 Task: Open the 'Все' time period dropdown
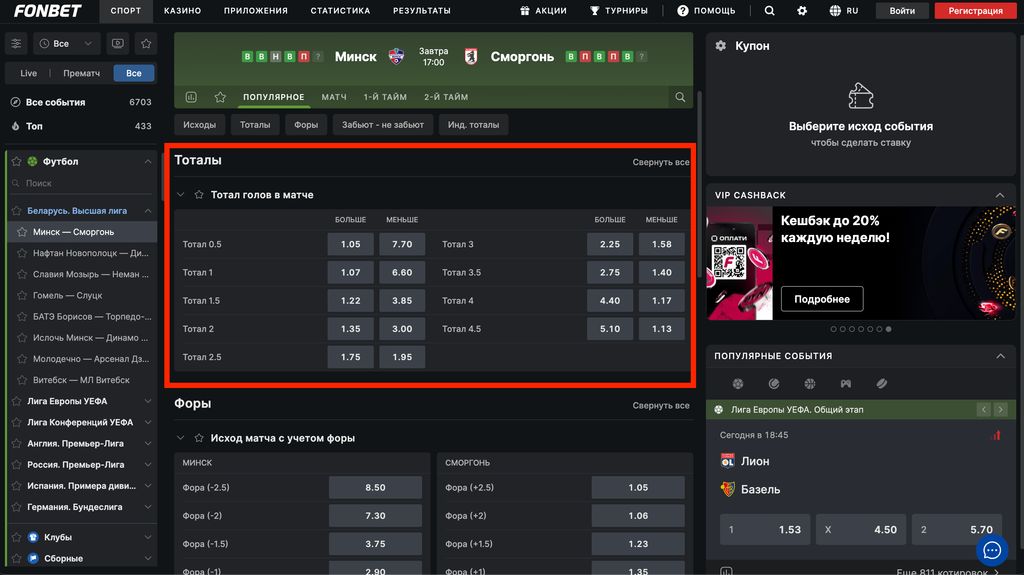pyautogui.click(x=67, y=44)
